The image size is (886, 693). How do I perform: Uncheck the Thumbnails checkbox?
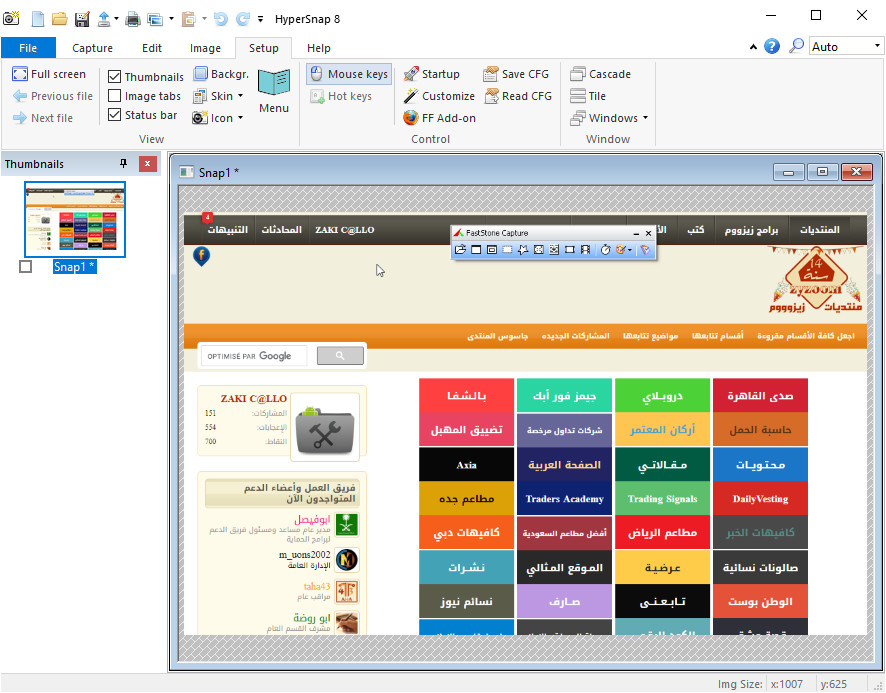(114, 76)
